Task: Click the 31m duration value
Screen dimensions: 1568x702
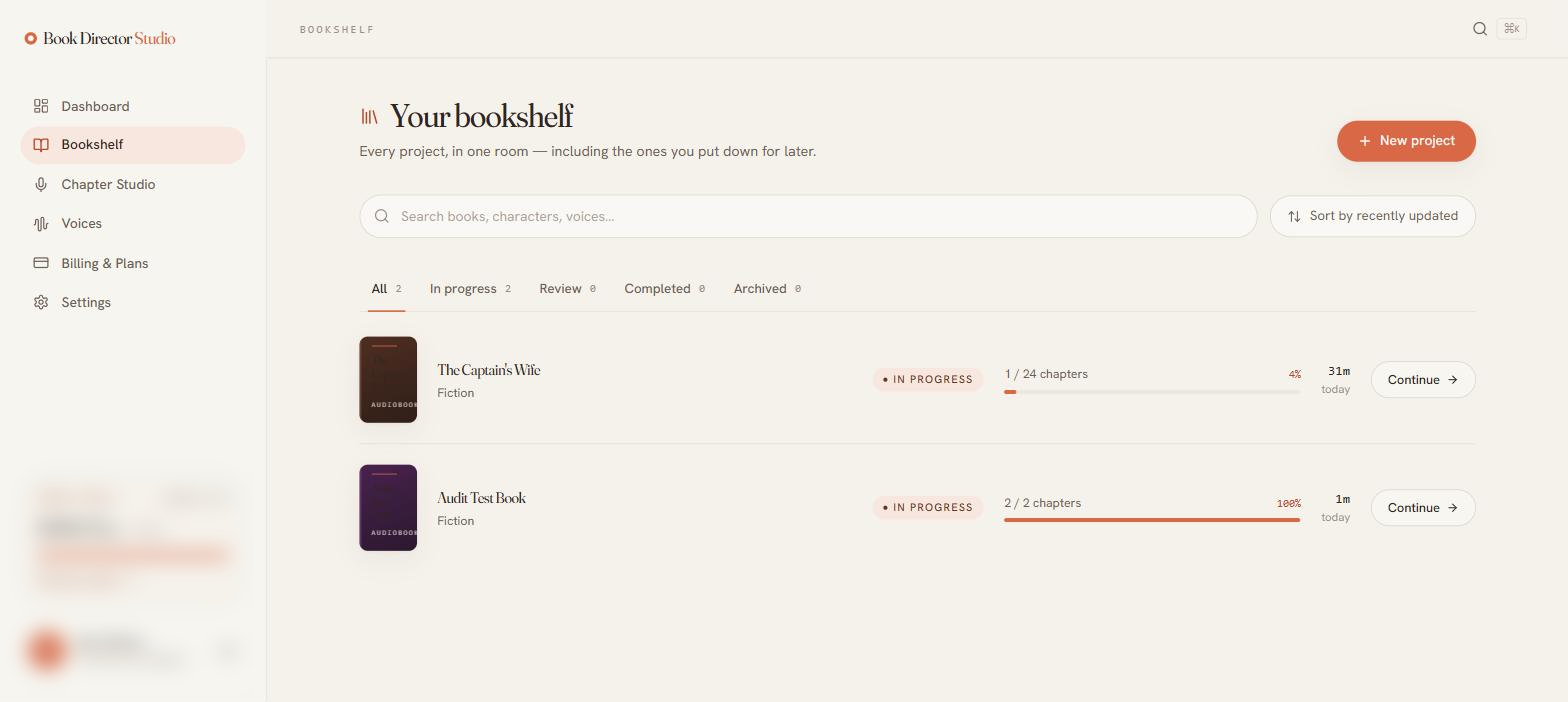Action: 1338,371
